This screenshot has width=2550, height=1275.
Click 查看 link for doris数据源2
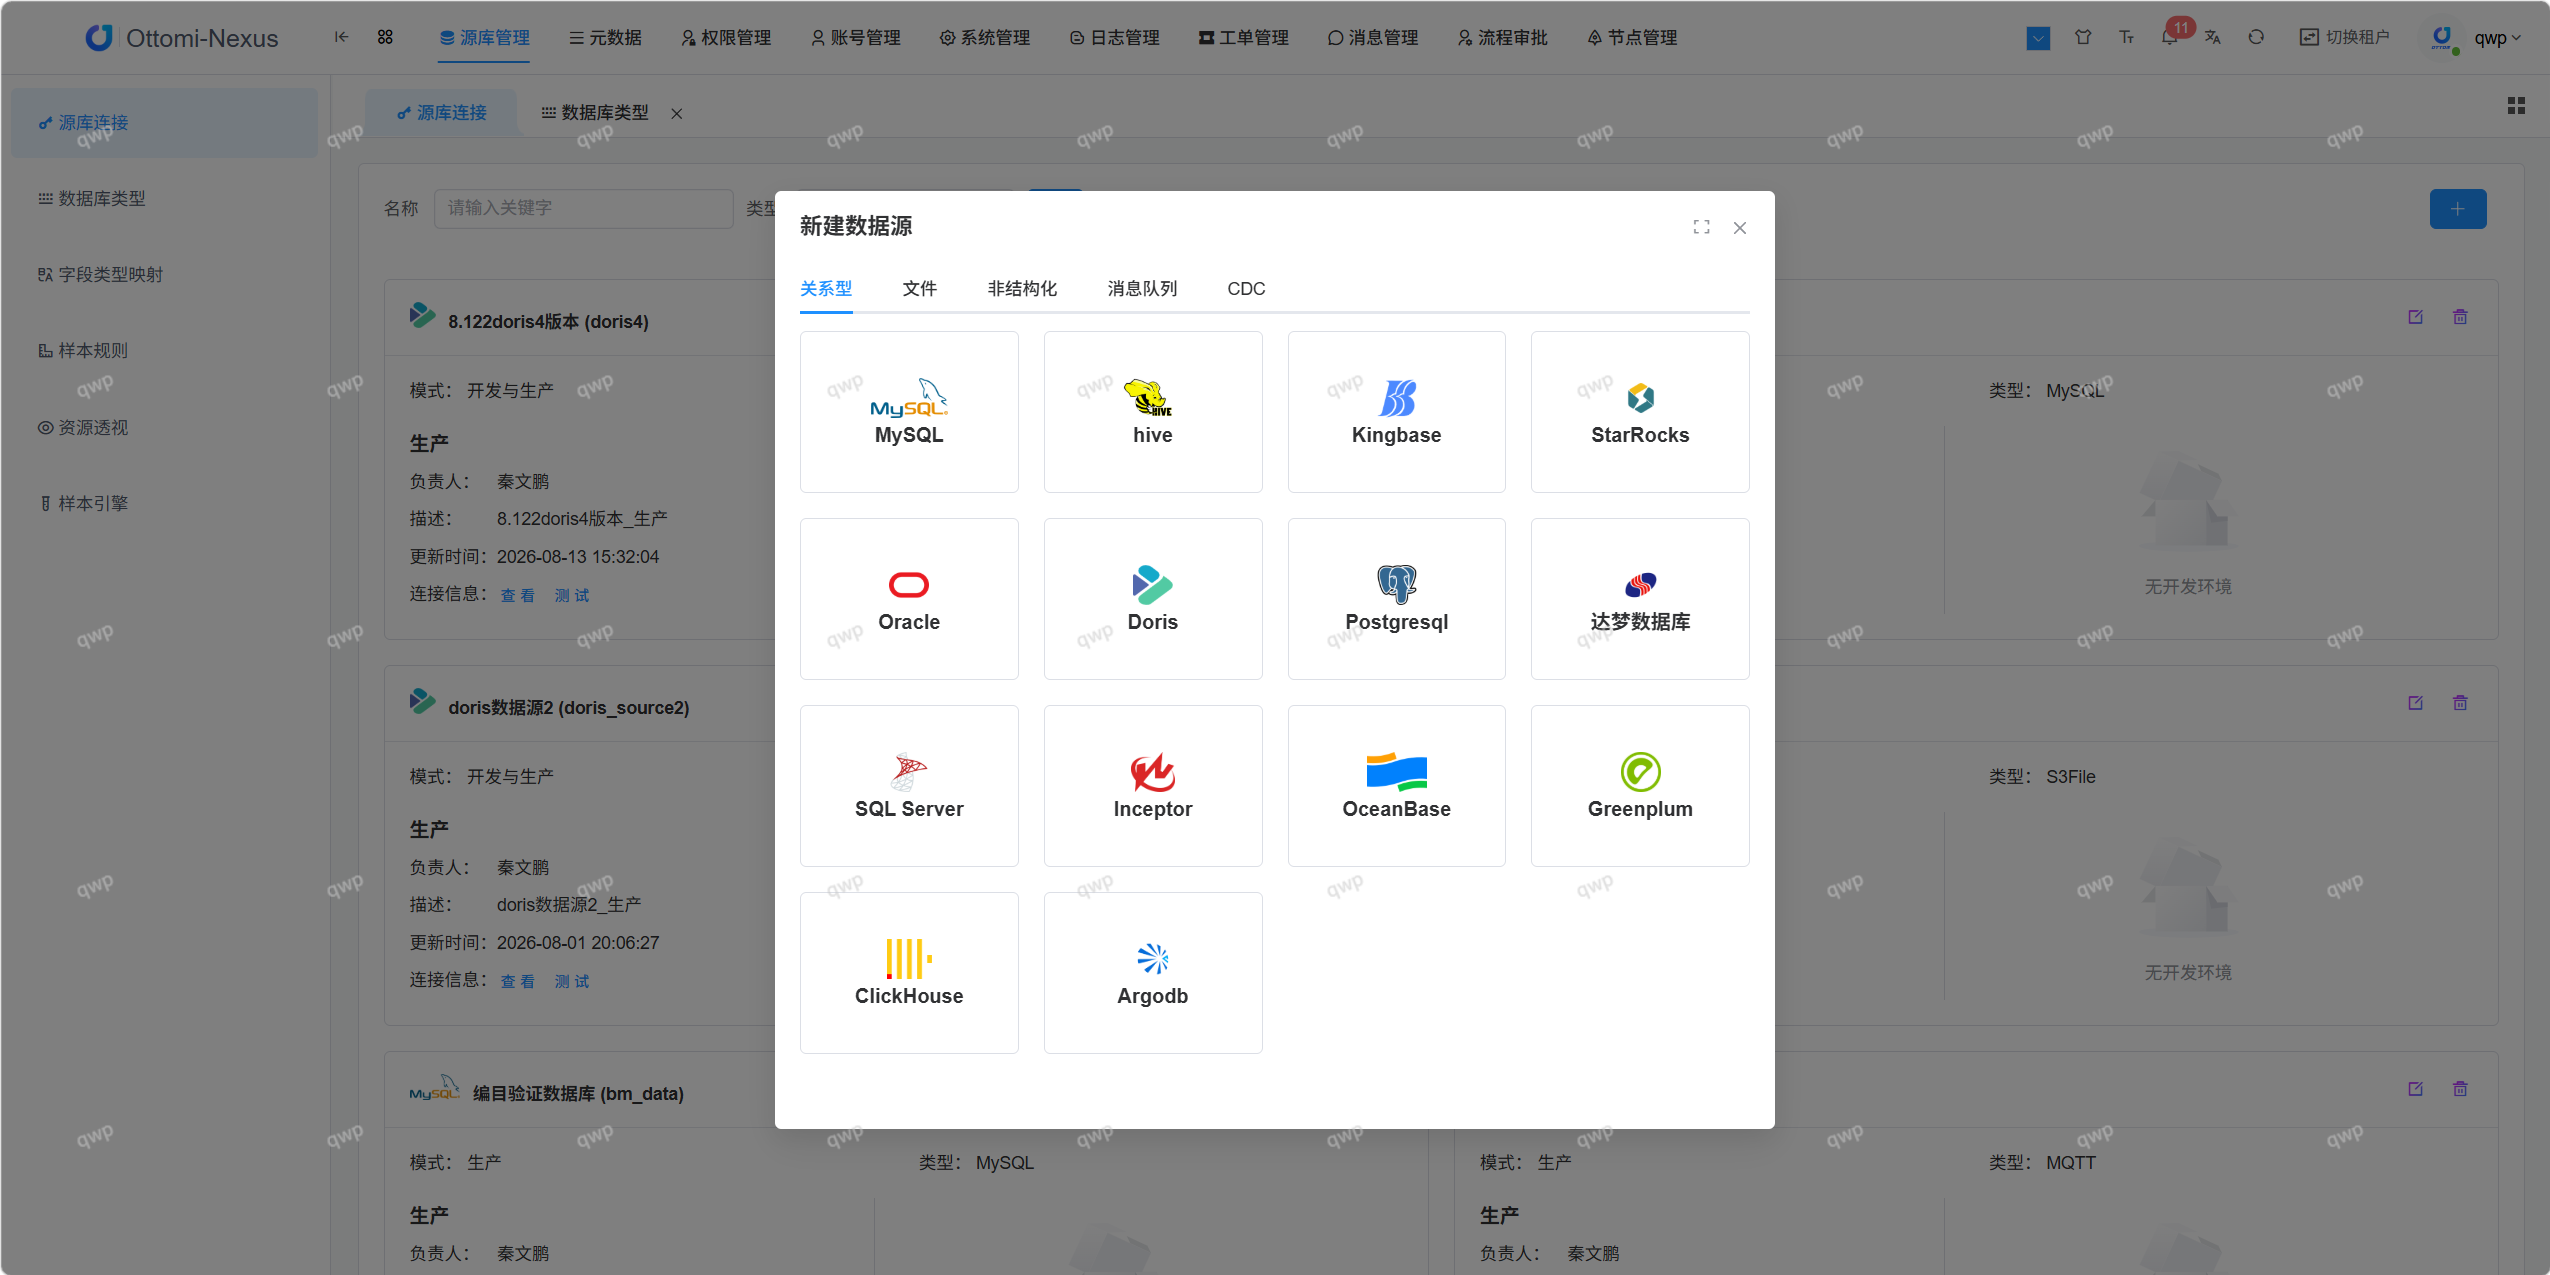pyautogui.click(x=517, y=982)
